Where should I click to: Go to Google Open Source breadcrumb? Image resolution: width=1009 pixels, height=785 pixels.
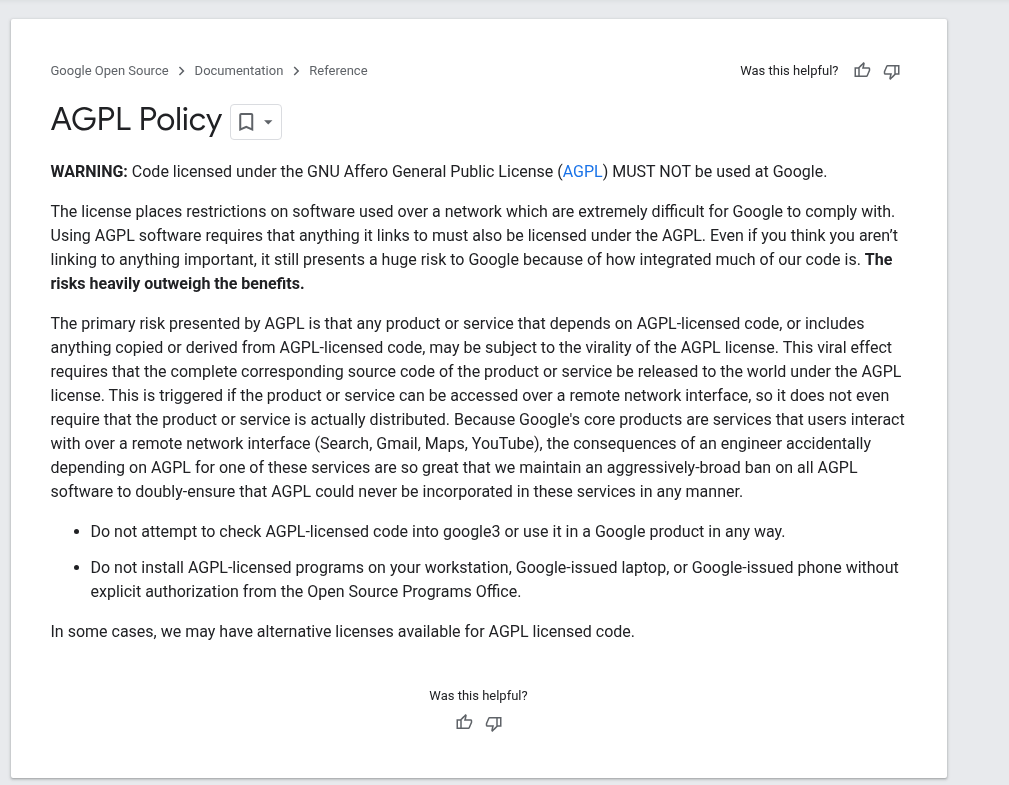click(x=109, y=71)
